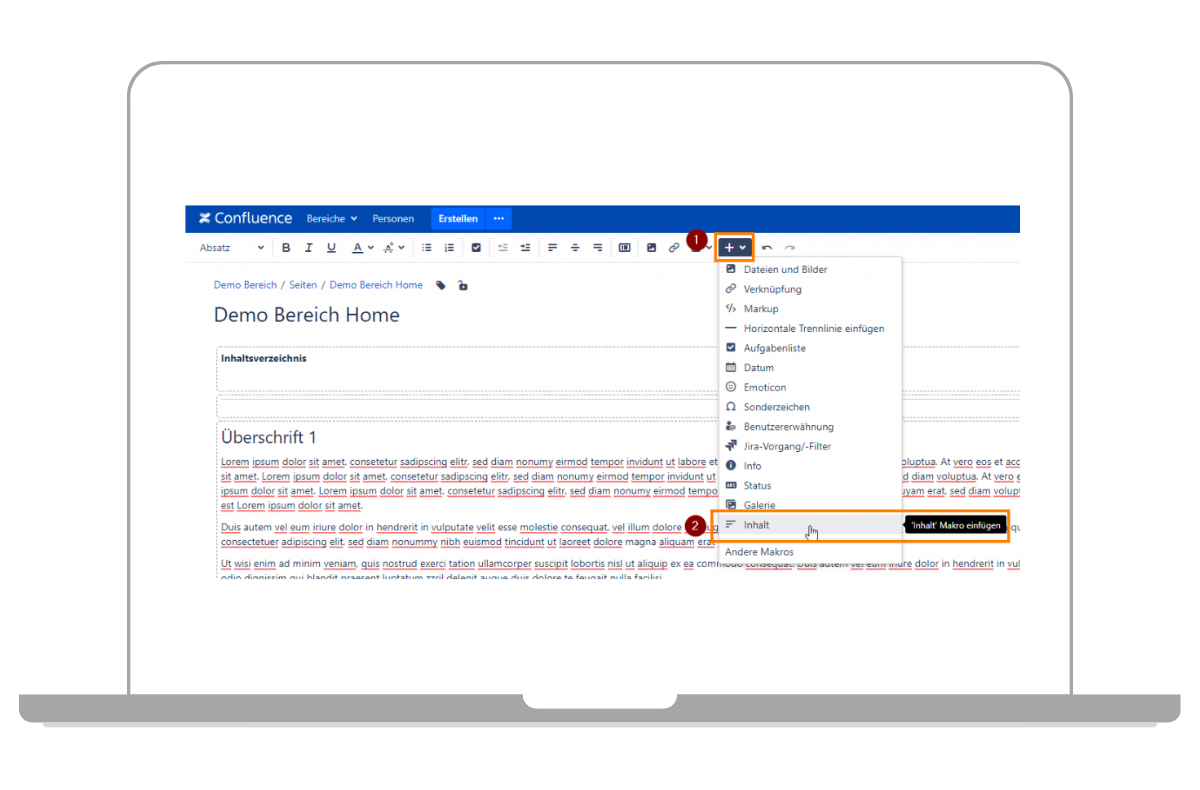Click the page layout toolbar icon
1200x790 pixels.
tap(624, 248)
